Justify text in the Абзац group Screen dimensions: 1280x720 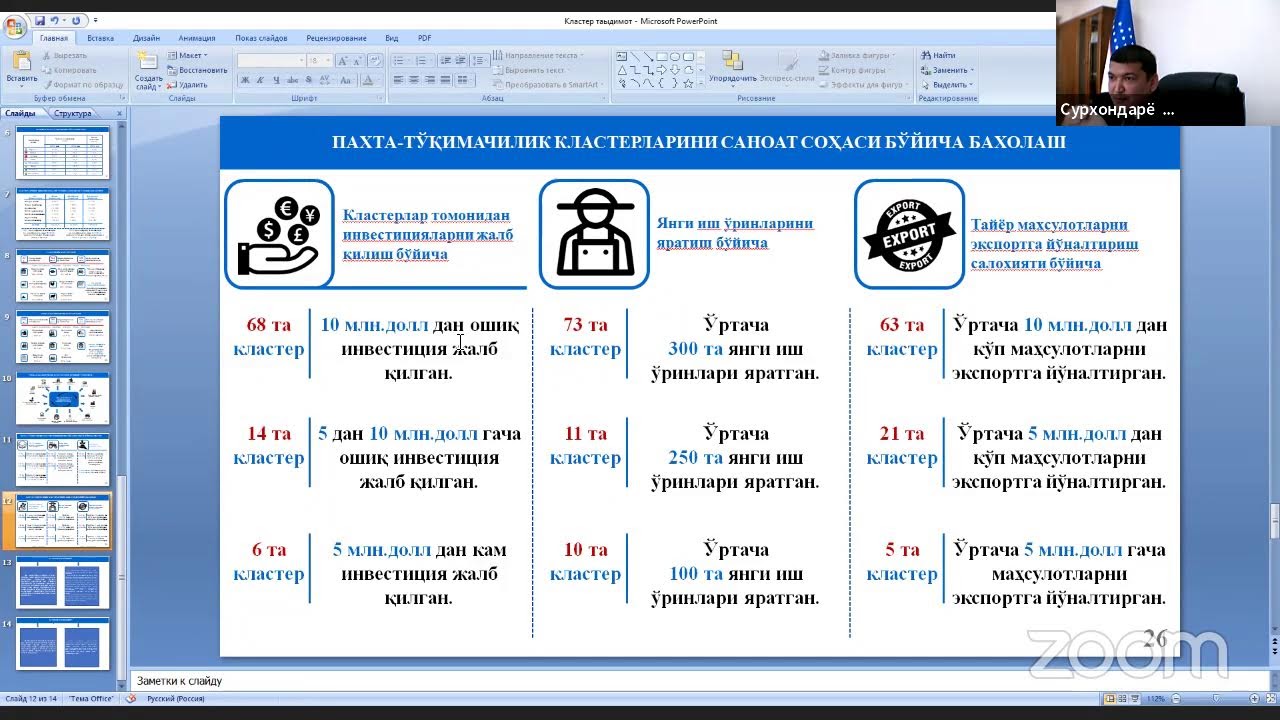point(445,80)
